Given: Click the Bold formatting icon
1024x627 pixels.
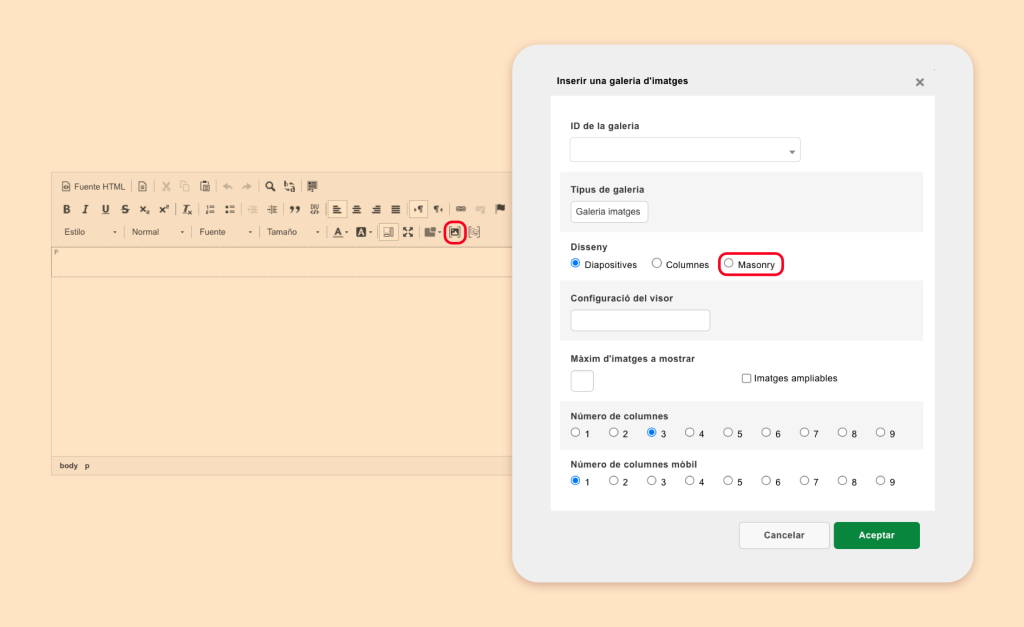Looking at the screenshot, I should (x=66, y=209).
